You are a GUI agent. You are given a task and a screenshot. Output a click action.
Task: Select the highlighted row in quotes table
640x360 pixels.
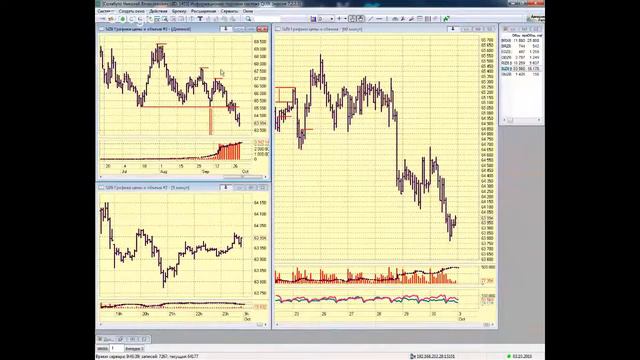pyautogui.click(x=521, y=69)
